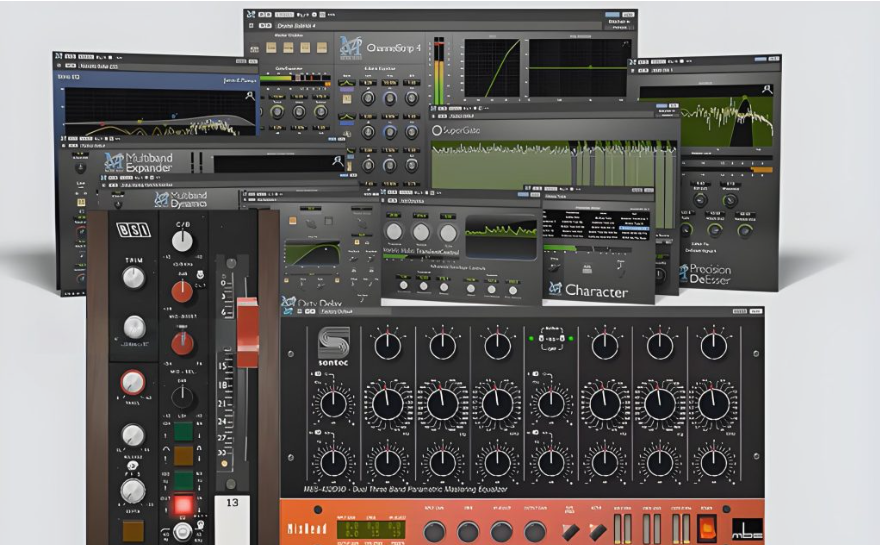
Task: Toggle the upper green button on the BSI strip
Action: (x=183, y=432)
